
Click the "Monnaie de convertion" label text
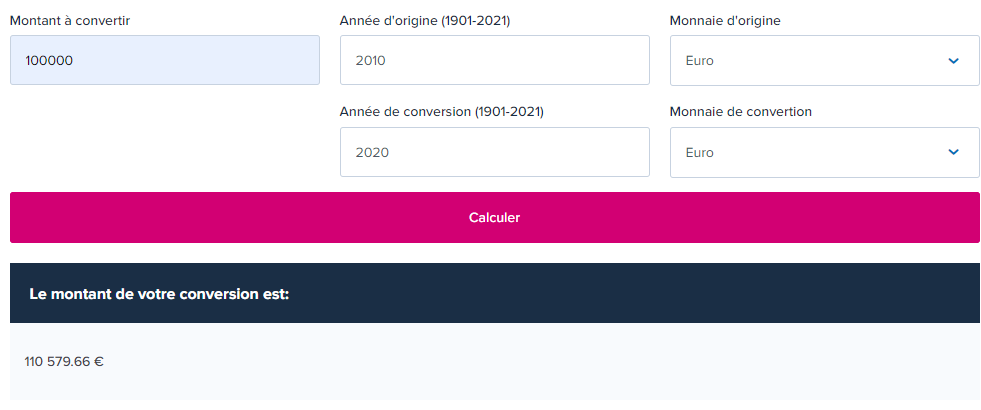[x=741, y=112]
